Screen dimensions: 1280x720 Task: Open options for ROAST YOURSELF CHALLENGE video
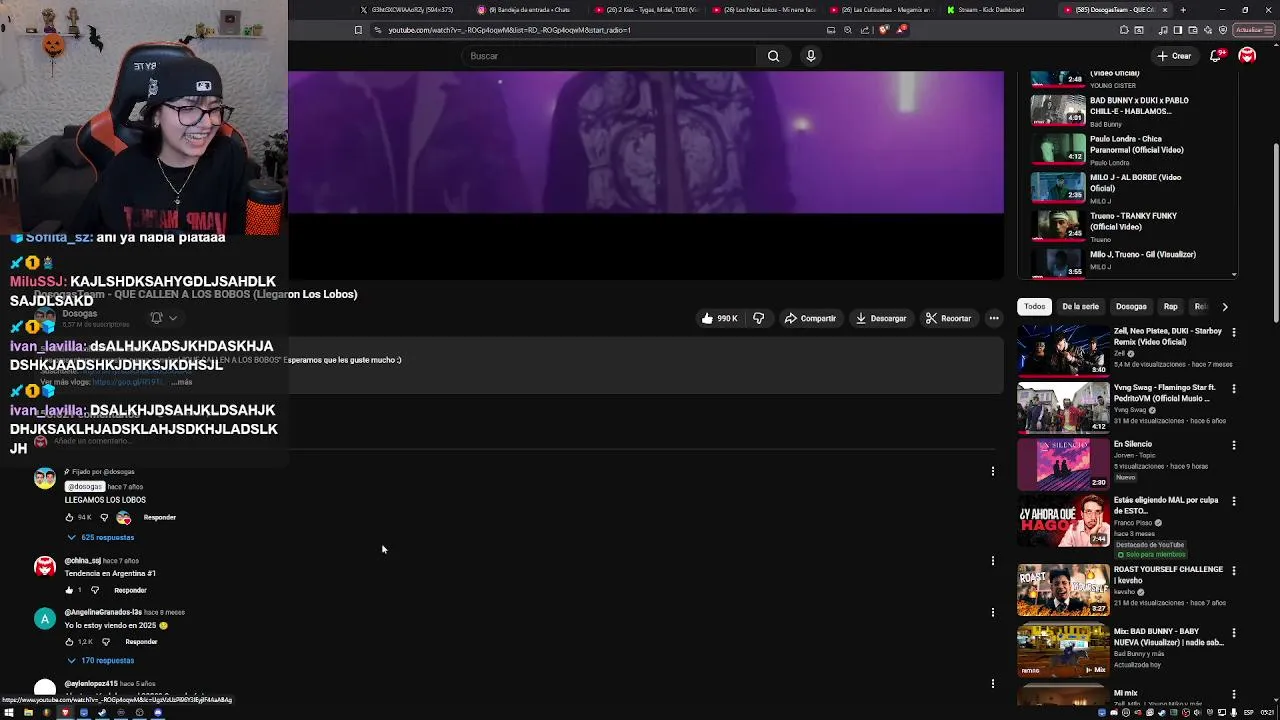[x=1233, y=570]
